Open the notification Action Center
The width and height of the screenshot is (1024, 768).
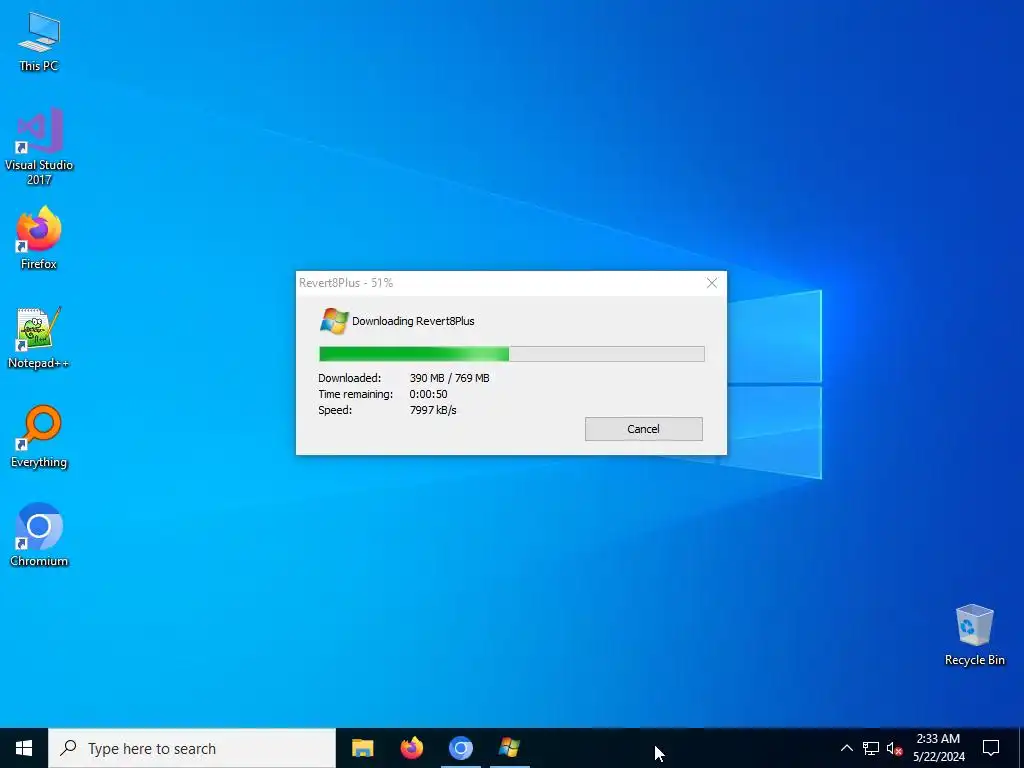[x=991, y=748]
